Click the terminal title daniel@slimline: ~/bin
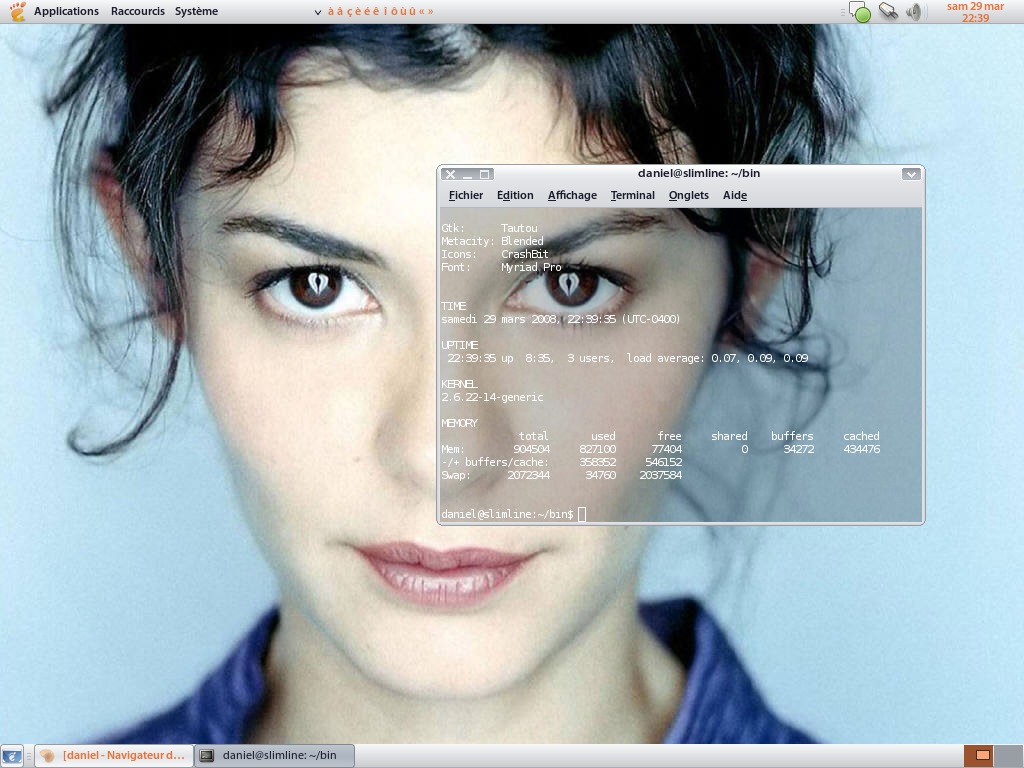 (698, 173)
